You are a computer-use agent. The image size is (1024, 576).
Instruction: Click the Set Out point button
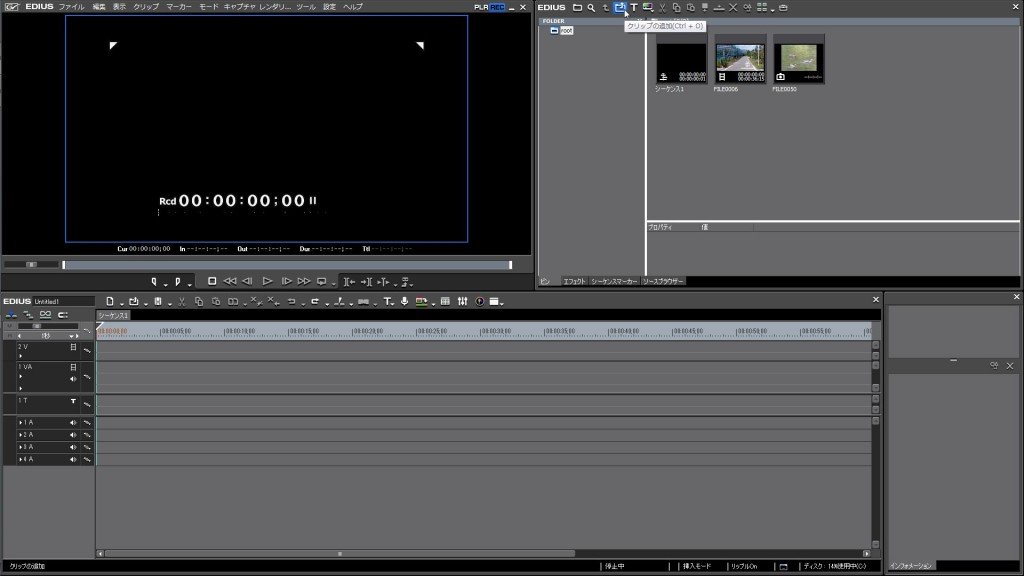coord(178,282)
